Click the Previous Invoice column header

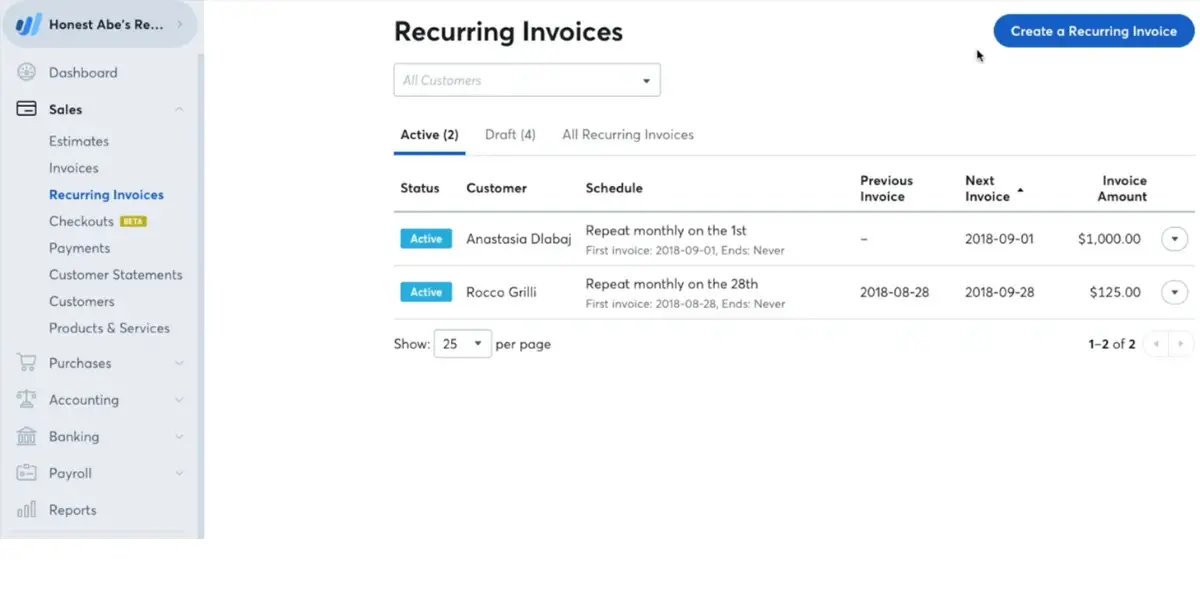click(x=887, y=188)
